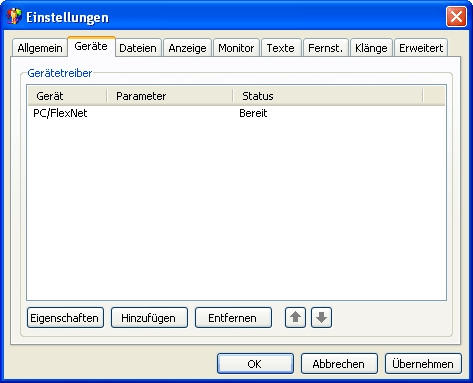Confirm the settings with OK
The width and height of the screenshot is (473, 383).
255,364
